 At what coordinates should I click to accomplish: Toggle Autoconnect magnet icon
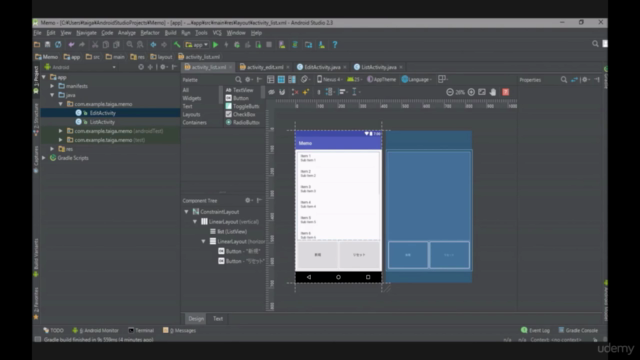click(x=282, y=92)
